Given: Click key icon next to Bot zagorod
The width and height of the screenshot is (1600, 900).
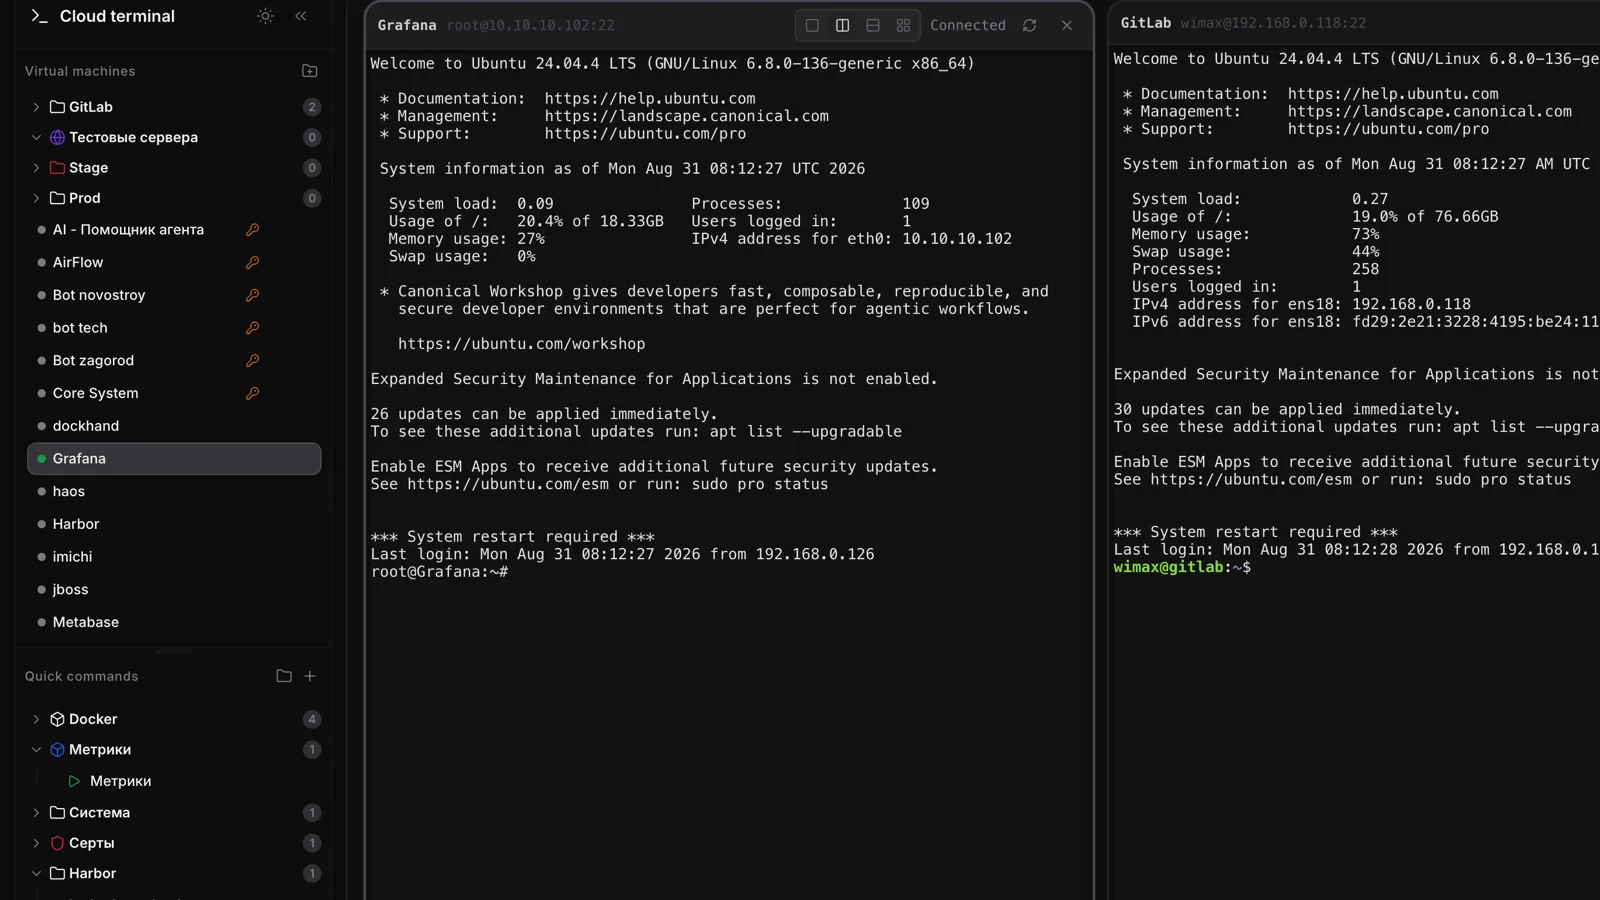Looking at the screenshot, I should [253, 360].
